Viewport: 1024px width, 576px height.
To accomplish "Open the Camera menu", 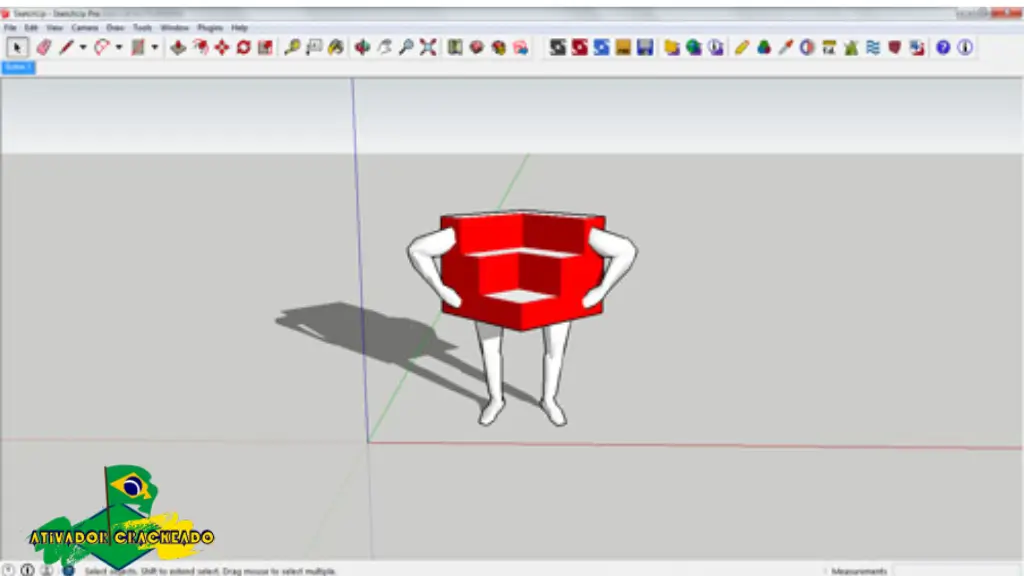I will pyautogui.click(x=84, y=27).
